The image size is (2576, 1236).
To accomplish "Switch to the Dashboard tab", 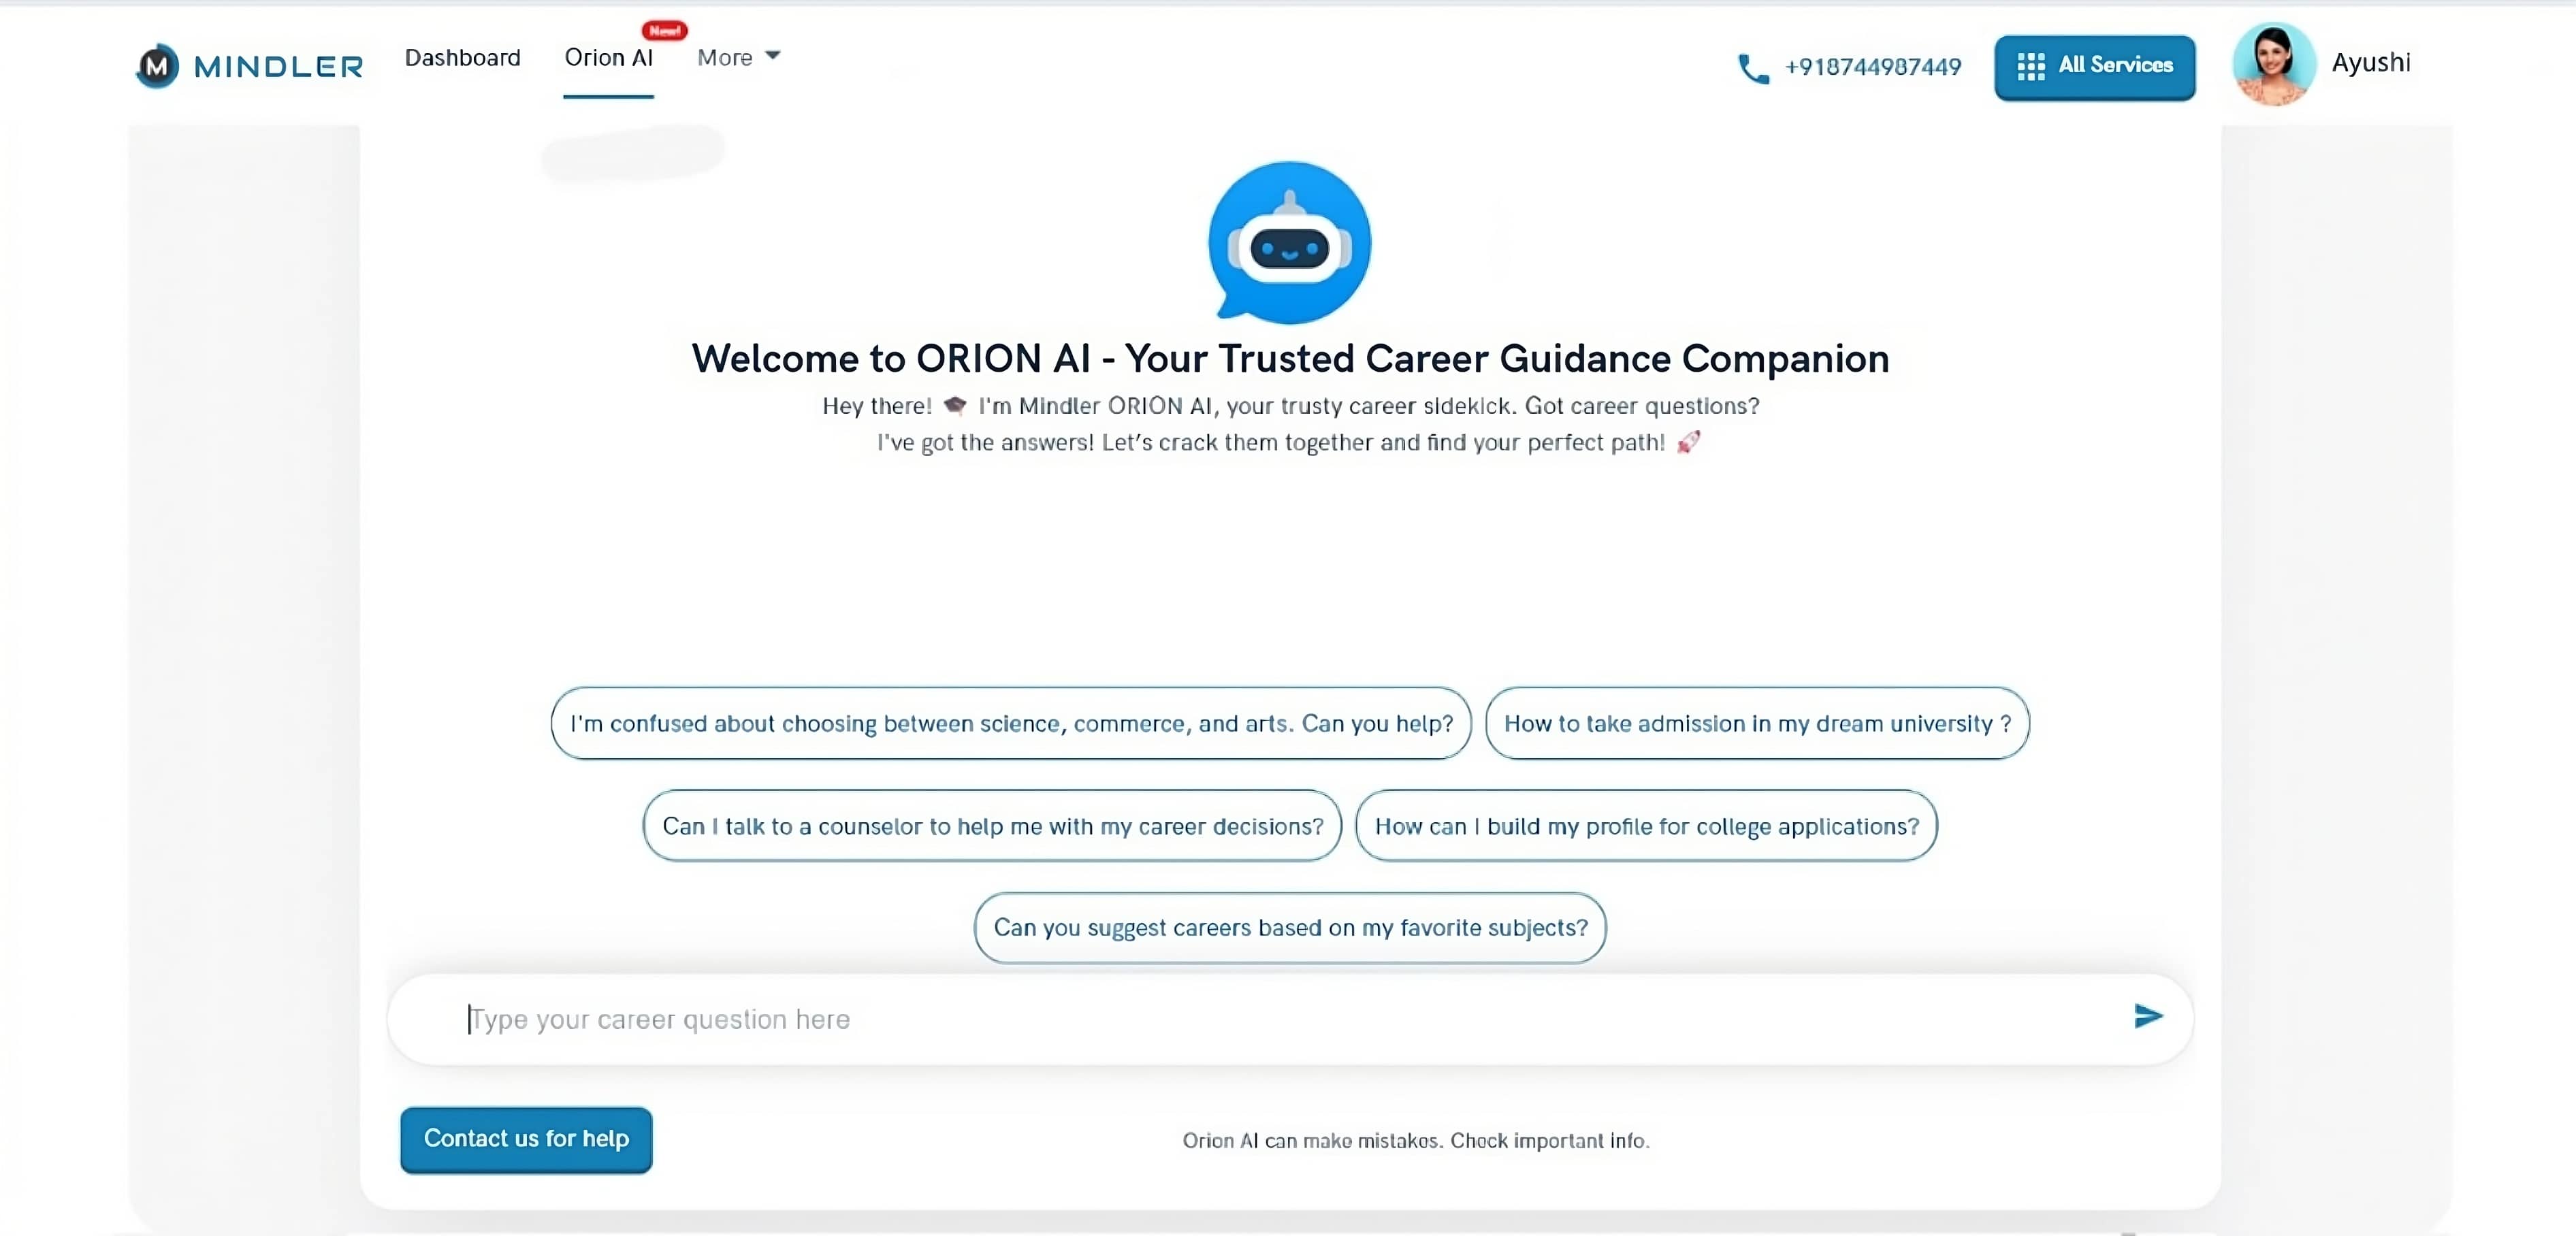I will coord(462,57).
